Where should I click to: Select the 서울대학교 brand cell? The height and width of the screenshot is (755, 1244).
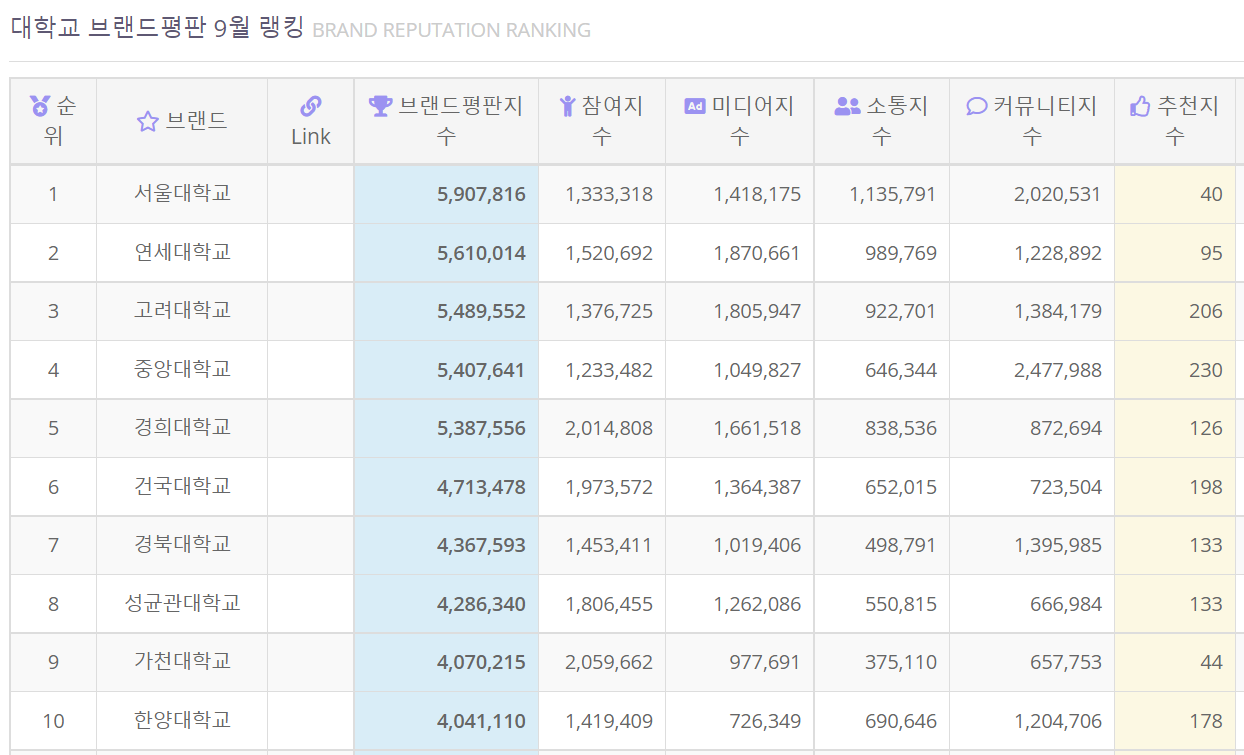182,194
